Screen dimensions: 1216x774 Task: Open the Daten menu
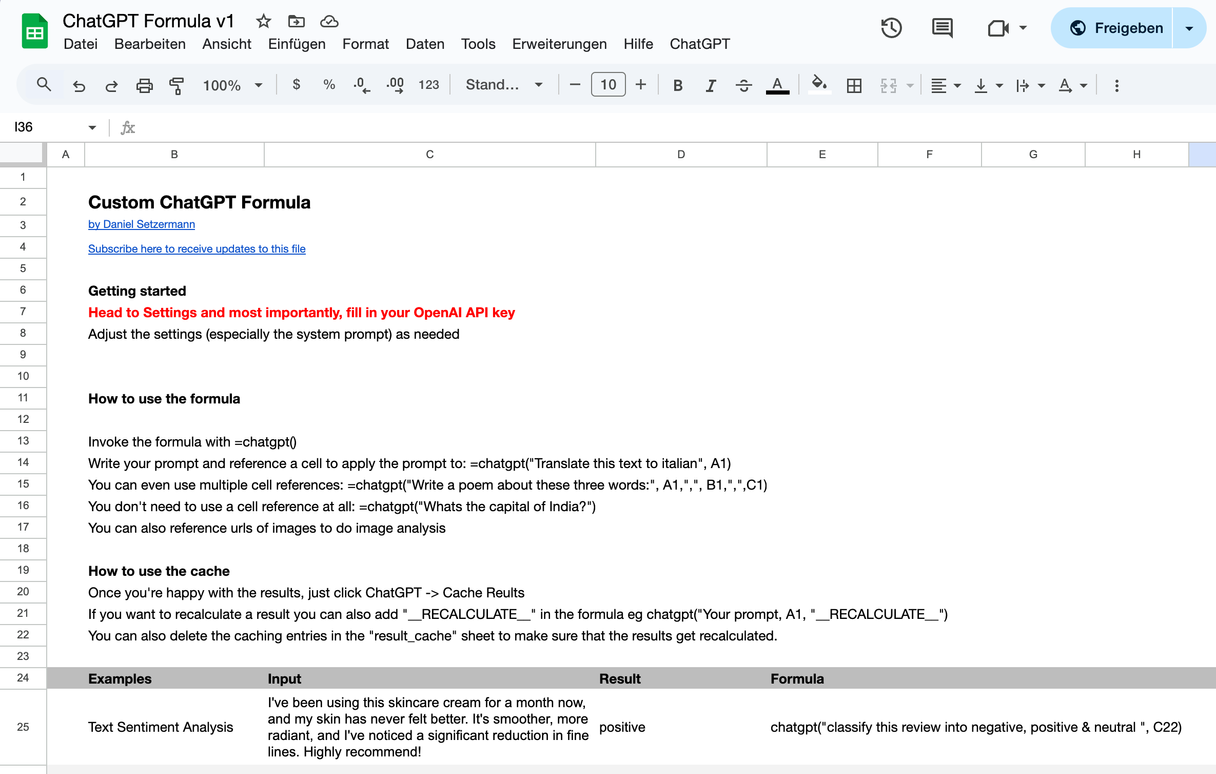click(425, 44)
